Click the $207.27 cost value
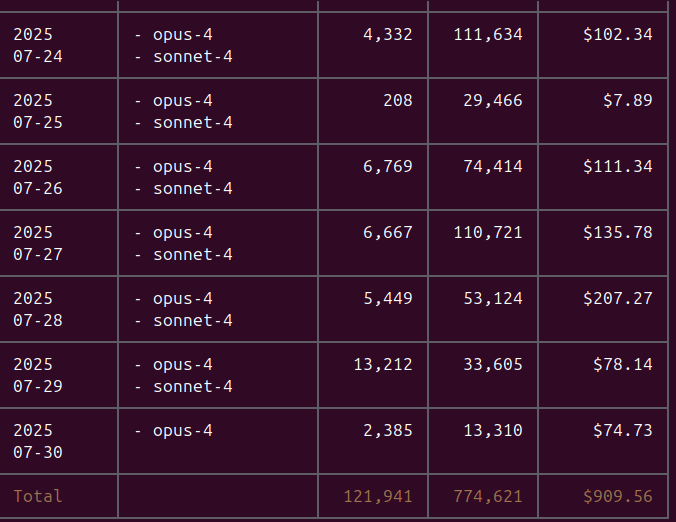Screen dimensions: 676x522 point(617,299)
